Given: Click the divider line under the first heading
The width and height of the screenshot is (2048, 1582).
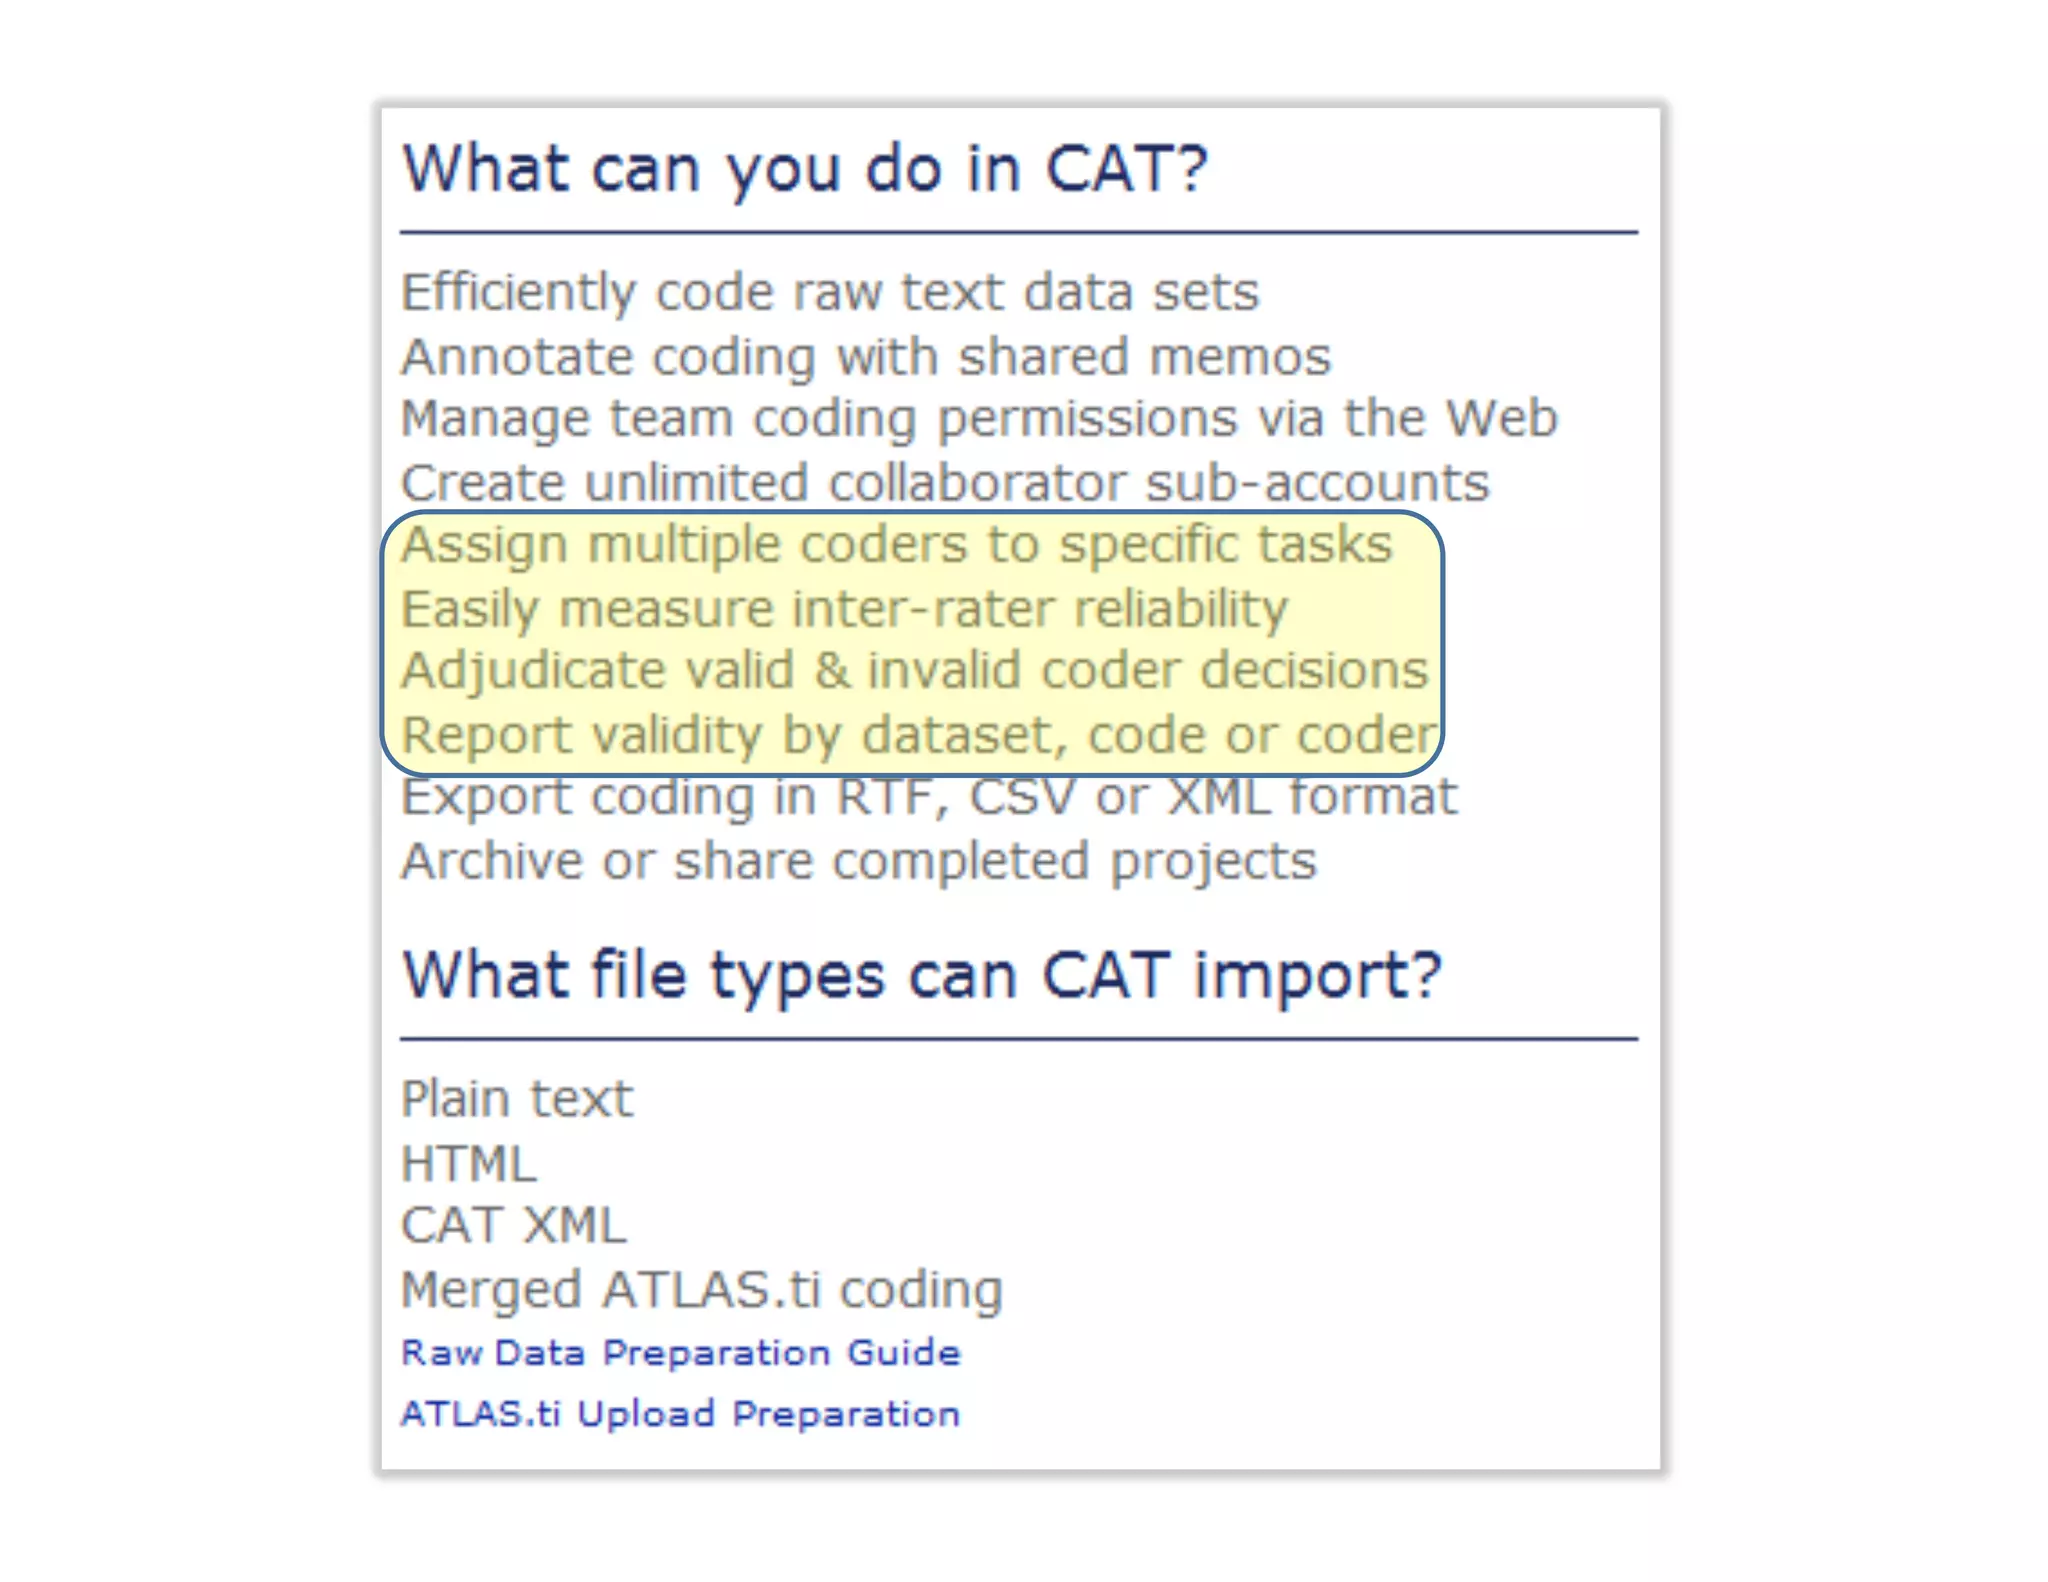Looking at the screenshot, I should pos(1018,232).
